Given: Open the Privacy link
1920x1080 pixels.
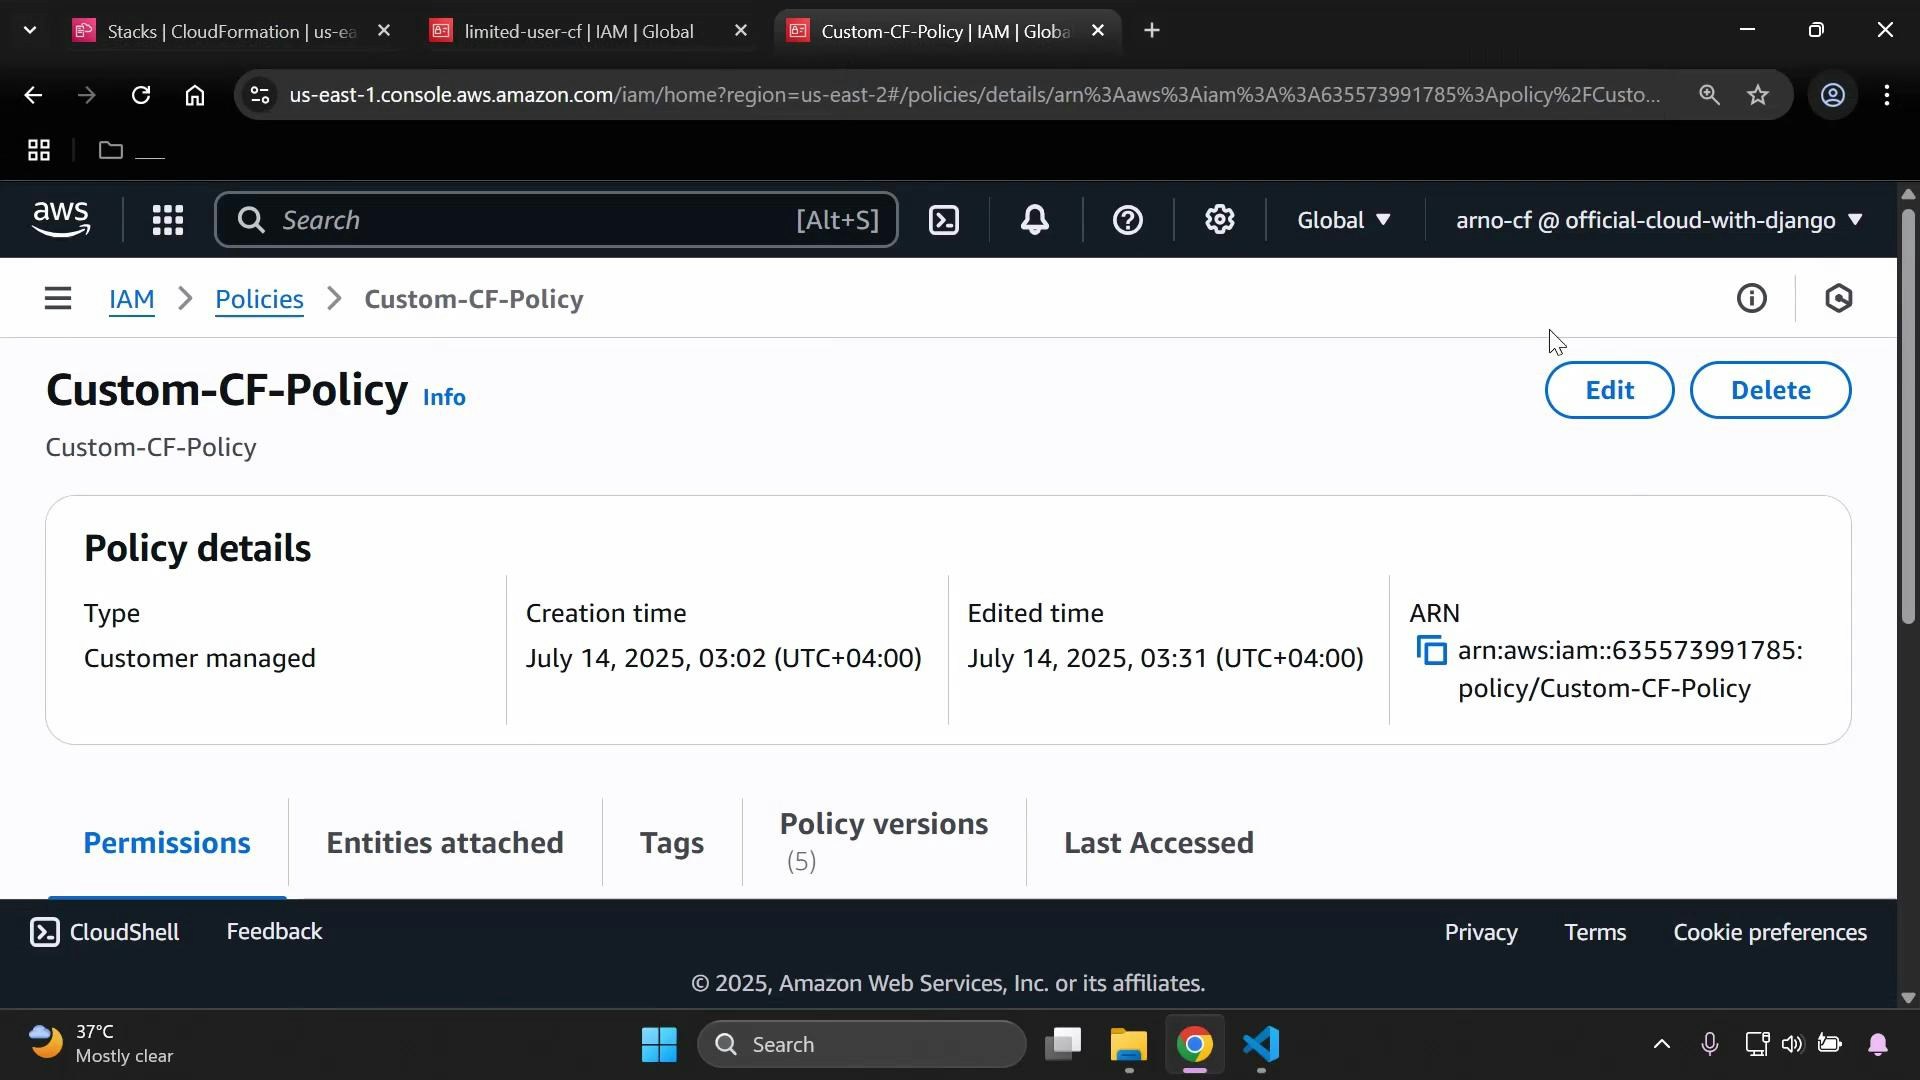Looking at the screenshot, I should (1481, 933).
